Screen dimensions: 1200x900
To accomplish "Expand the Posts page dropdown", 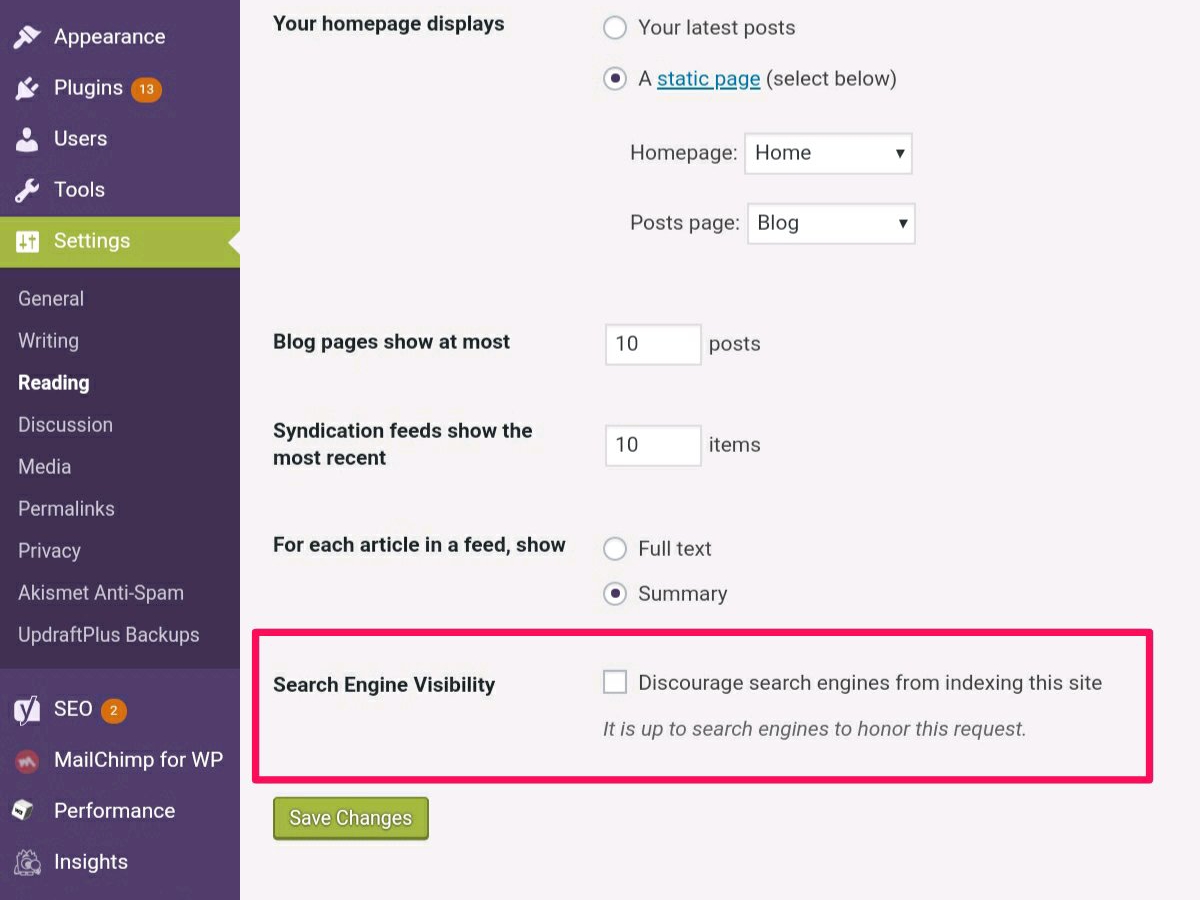I will click(x=830, y=224).
